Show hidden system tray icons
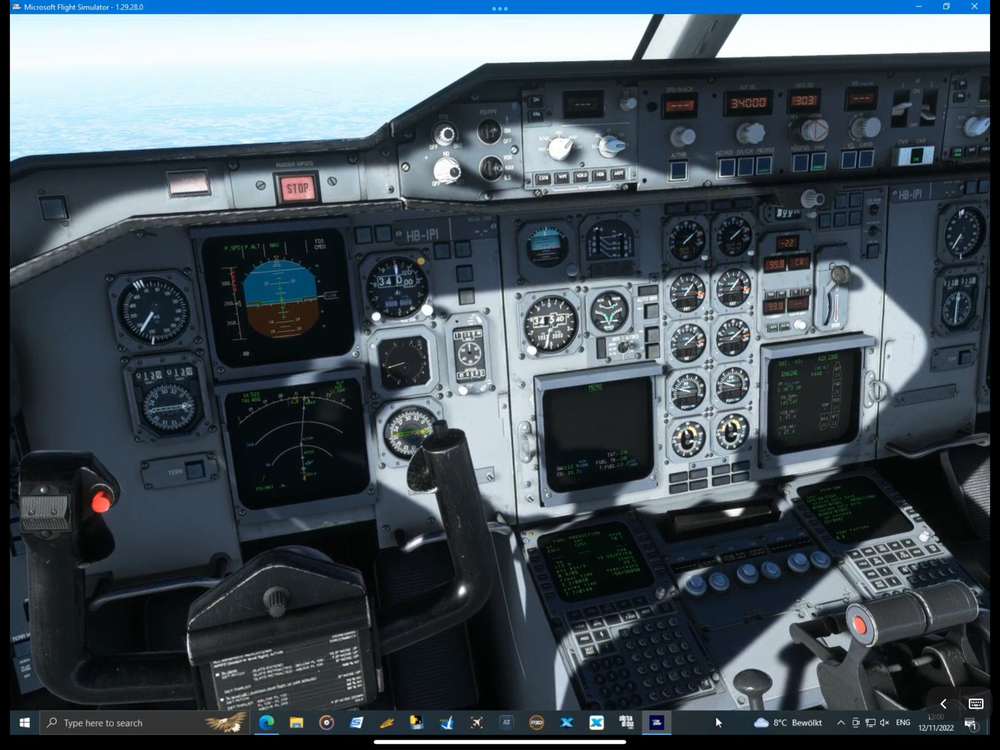Screen dimensions: 1000x750 [x=840, y=722]
